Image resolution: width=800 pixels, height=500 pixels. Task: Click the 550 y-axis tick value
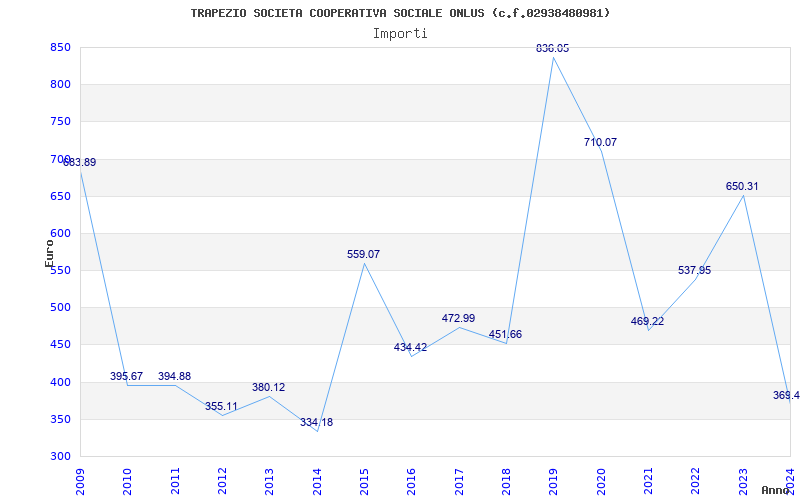(x=60, y=270)
